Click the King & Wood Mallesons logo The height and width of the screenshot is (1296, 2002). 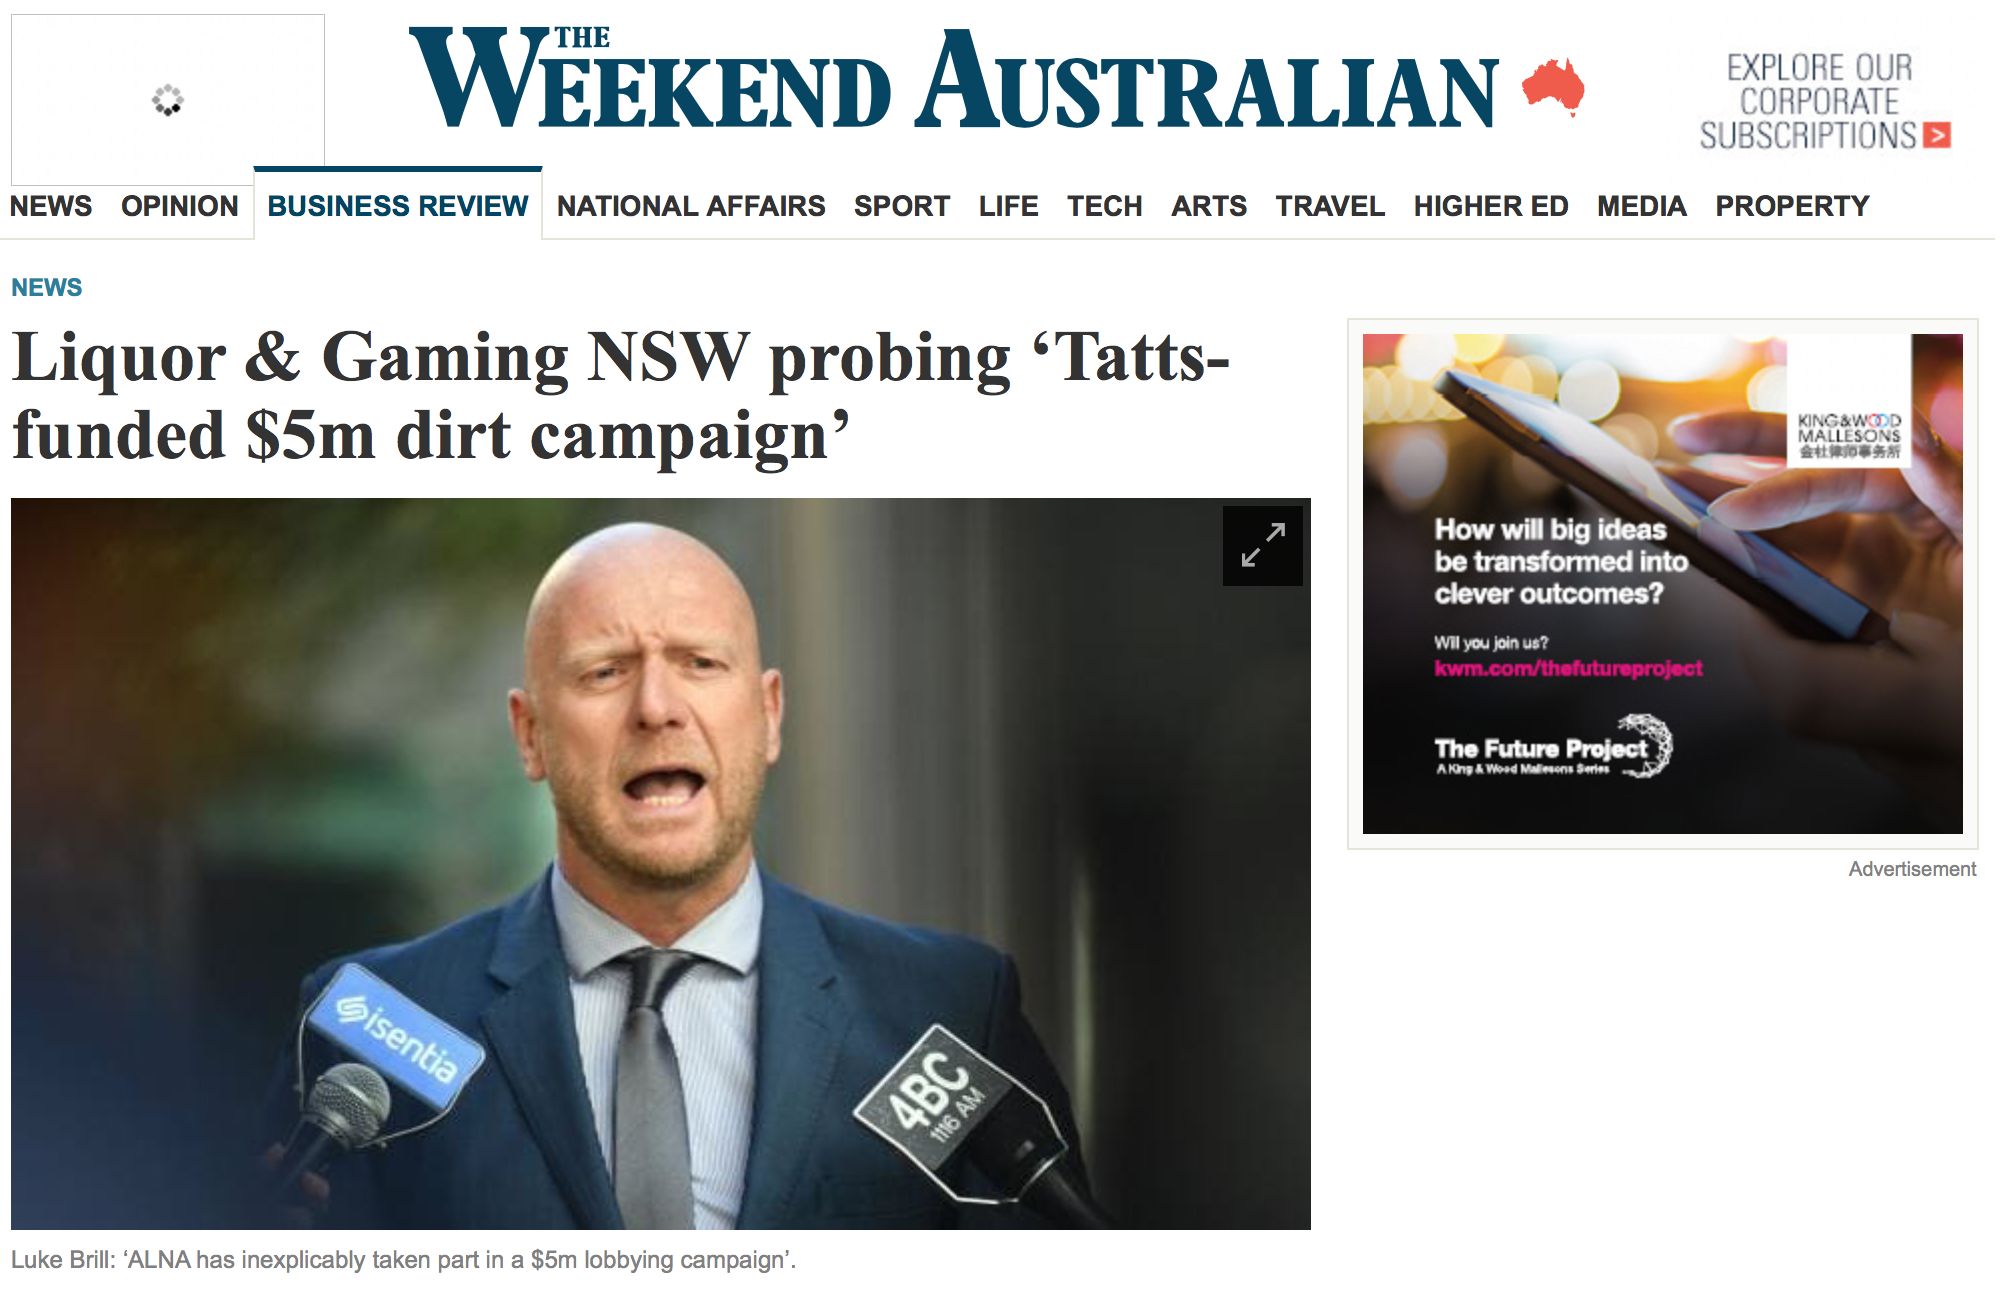[1849, 436]
